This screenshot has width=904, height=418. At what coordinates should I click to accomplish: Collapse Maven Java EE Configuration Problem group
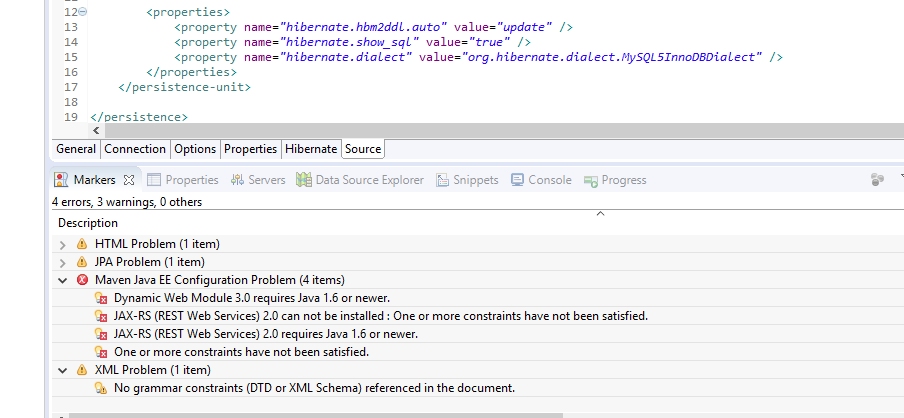click(x=63, y=280)
